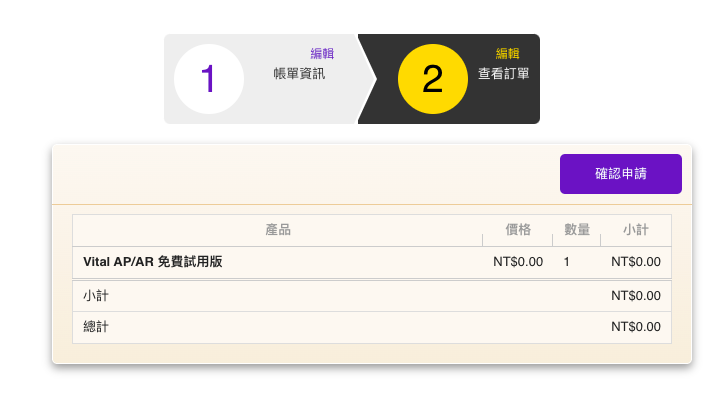Click the 總計 row label
The height and width of the screenshot is (409, 719).
point(96,327)
